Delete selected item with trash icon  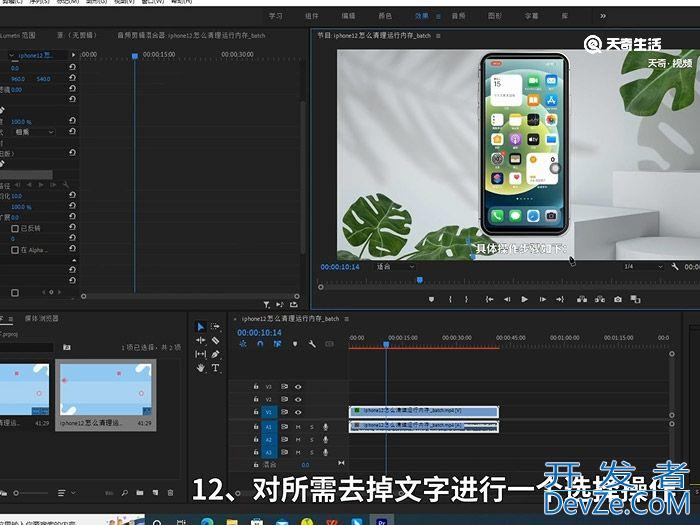click(x=170, y=493)
